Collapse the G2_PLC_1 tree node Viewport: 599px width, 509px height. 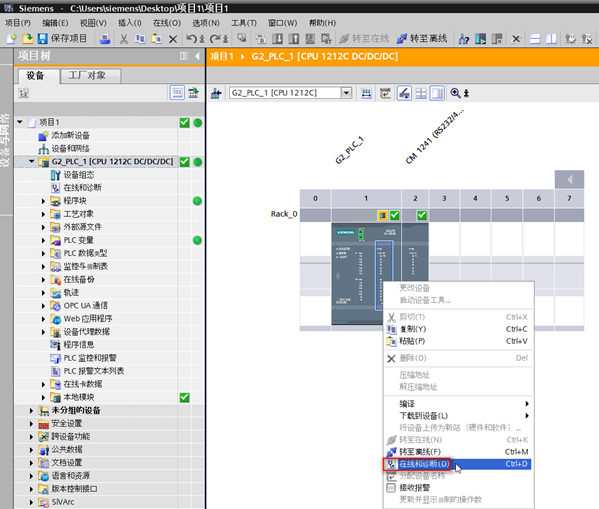point(32,162)
